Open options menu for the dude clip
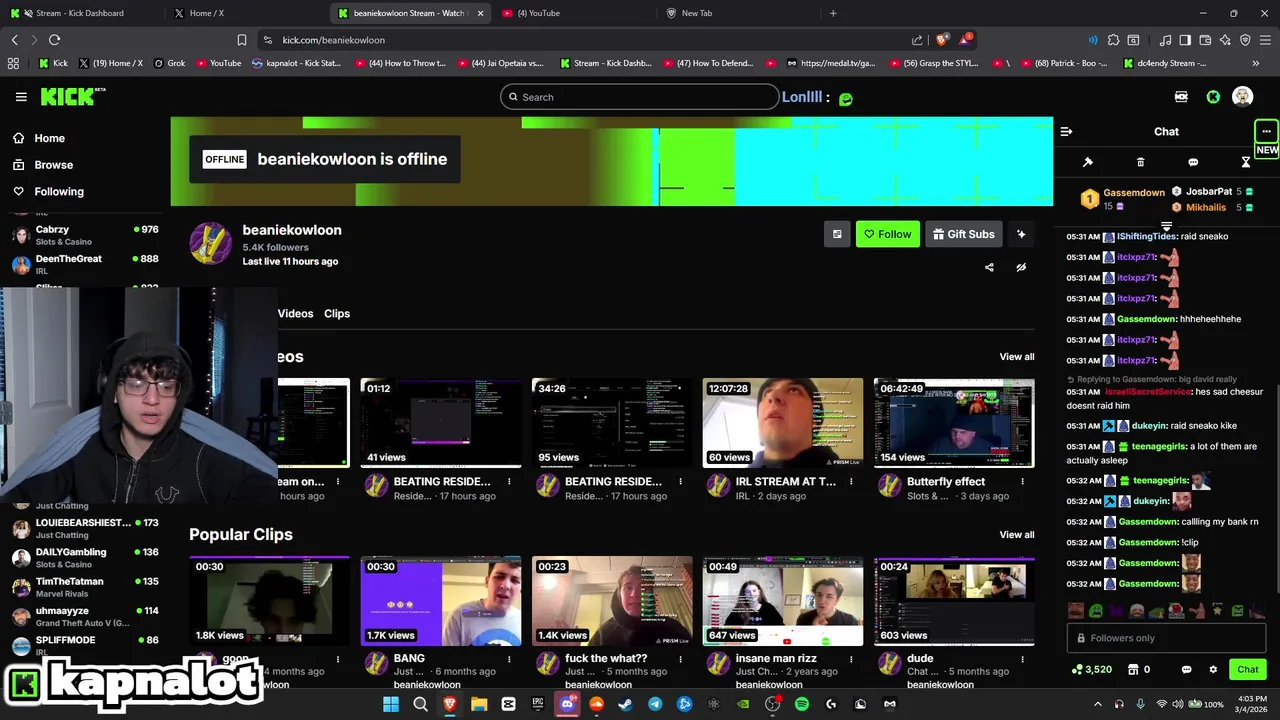The height and width of the screenshot is (720, 1280). pos(1022,659)
